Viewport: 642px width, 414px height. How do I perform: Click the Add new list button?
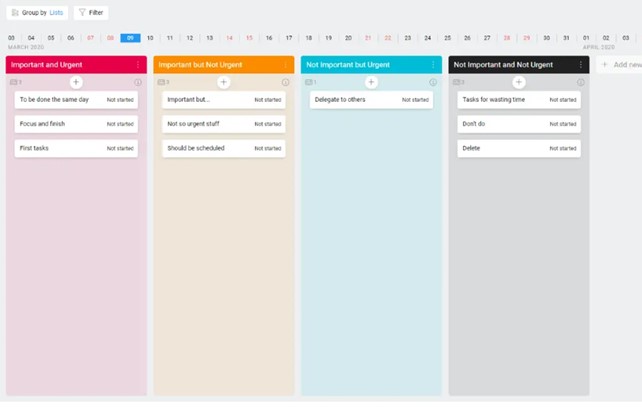tap(621, 65)
